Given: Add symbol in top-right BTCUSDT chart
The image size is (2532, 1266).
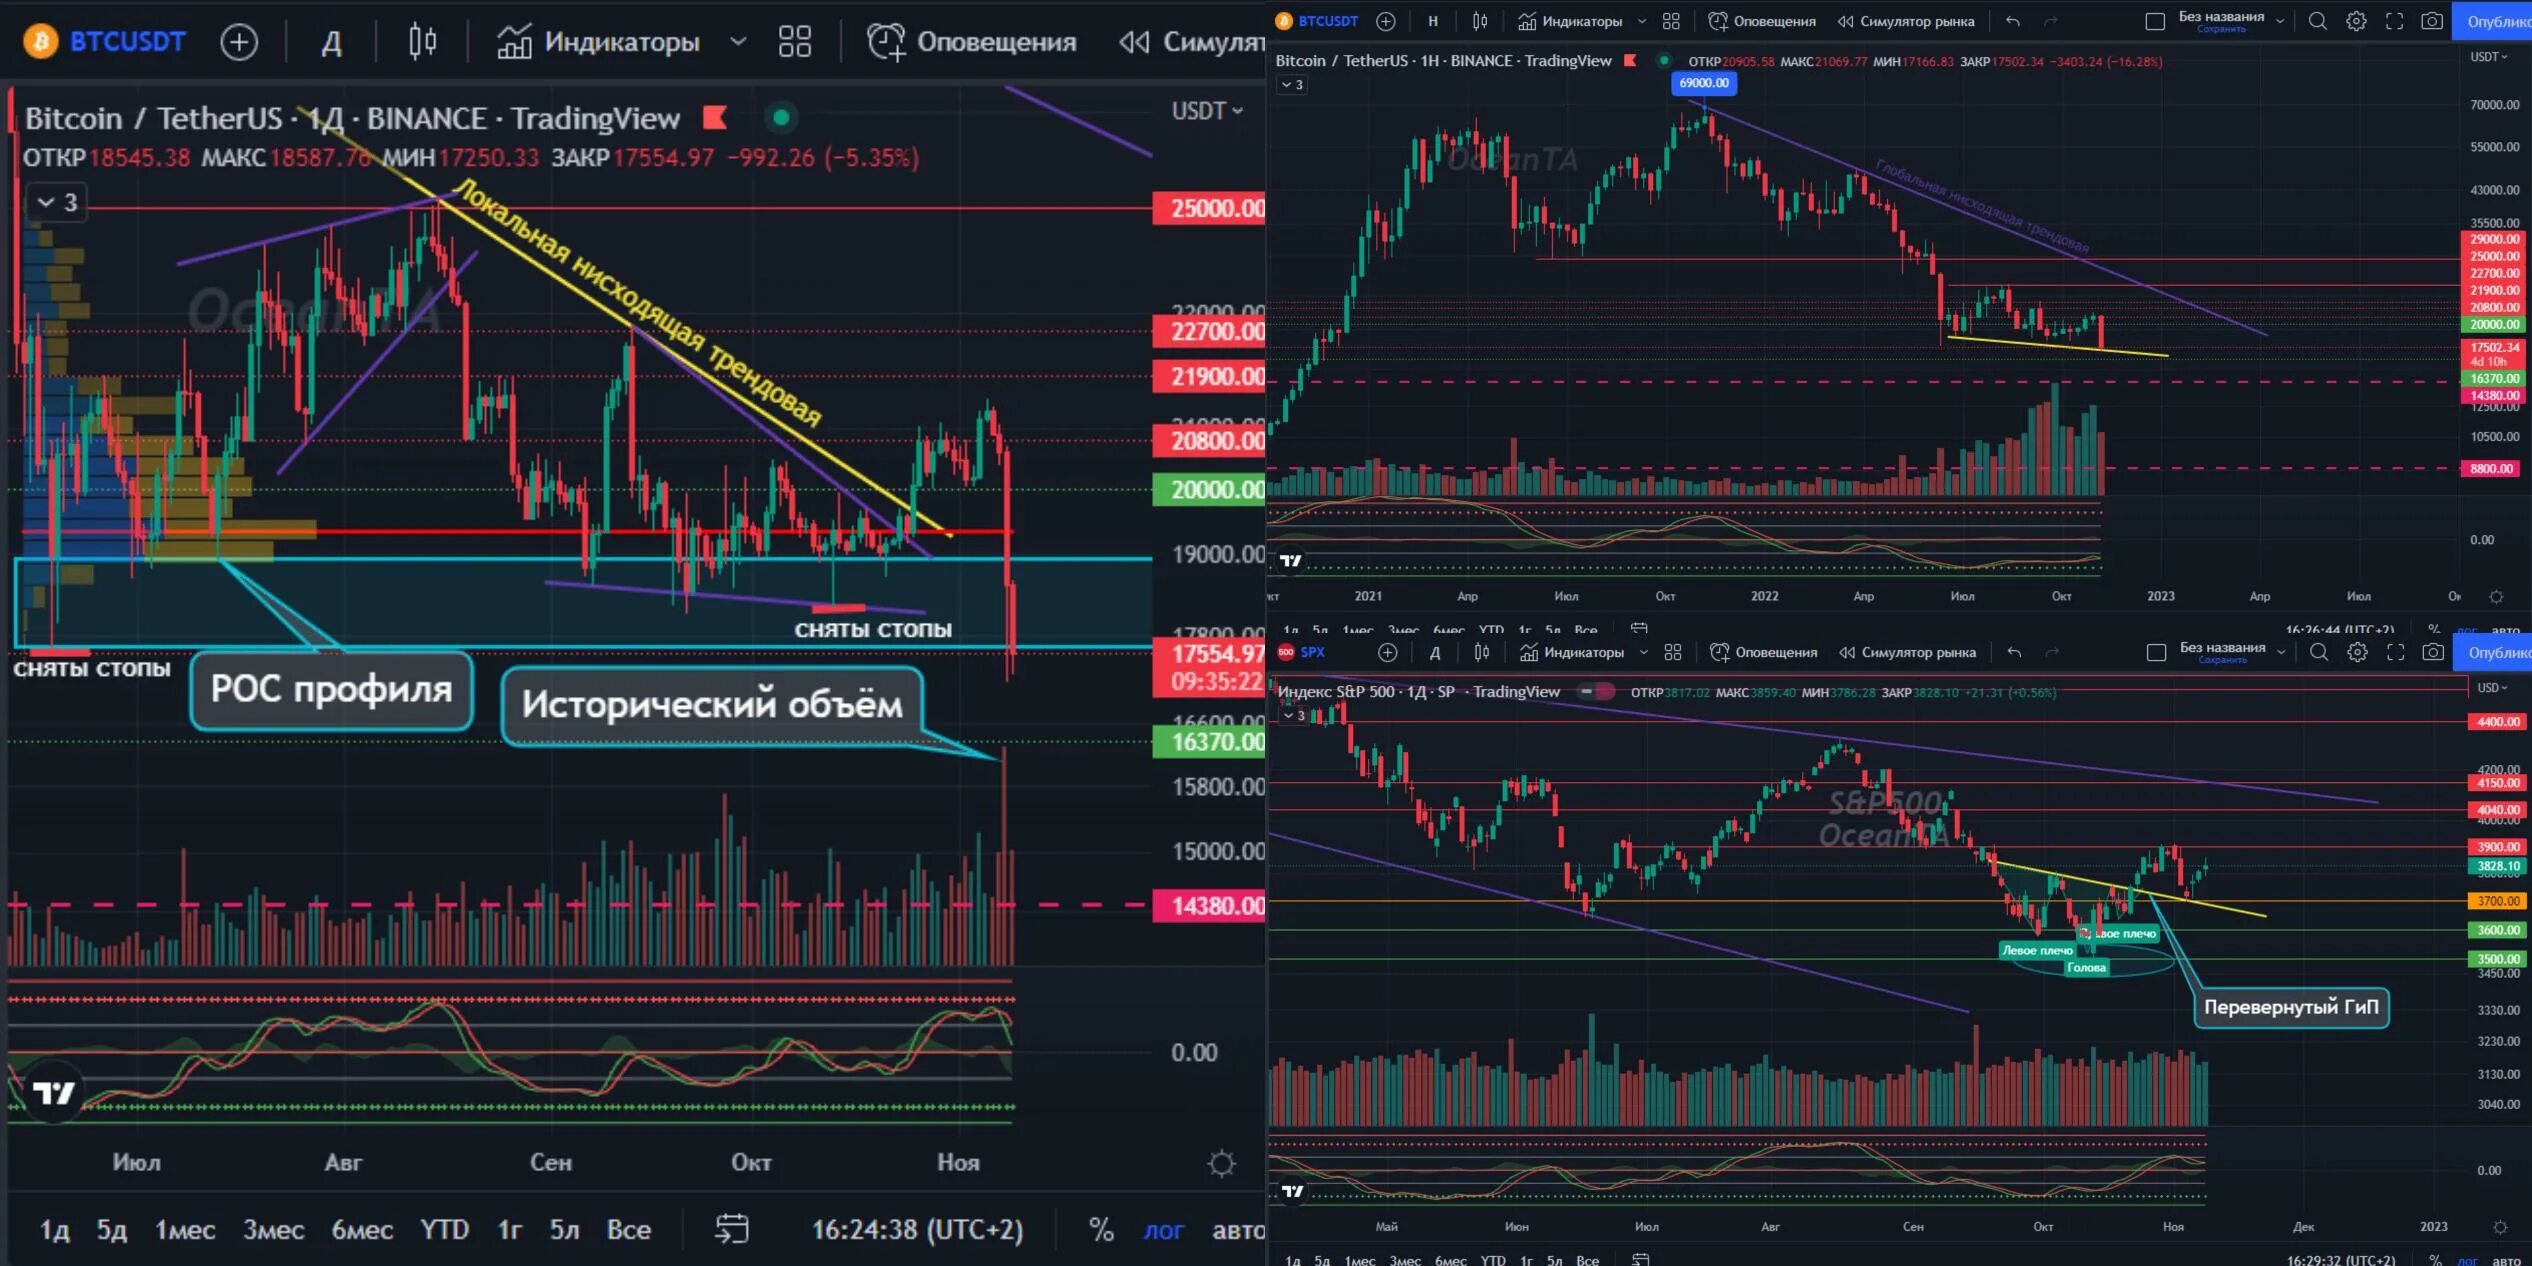Looking at the screenshot, I should coord(1385,21).
